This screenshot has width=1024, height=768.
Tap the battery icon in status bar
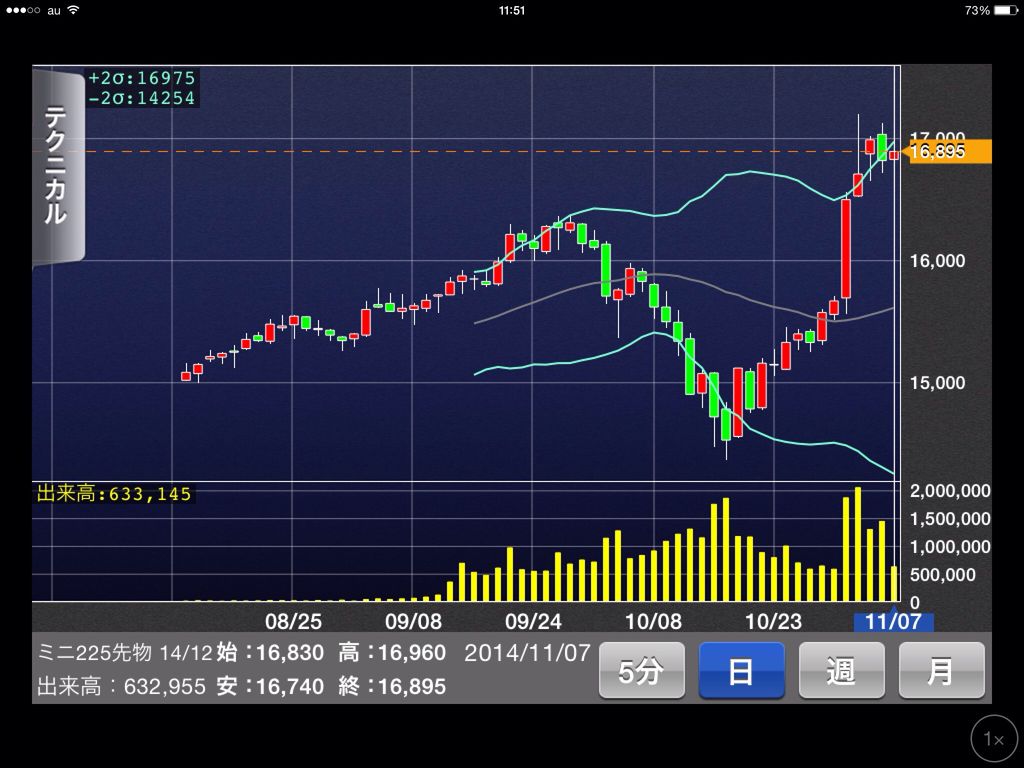point(1005,10)
